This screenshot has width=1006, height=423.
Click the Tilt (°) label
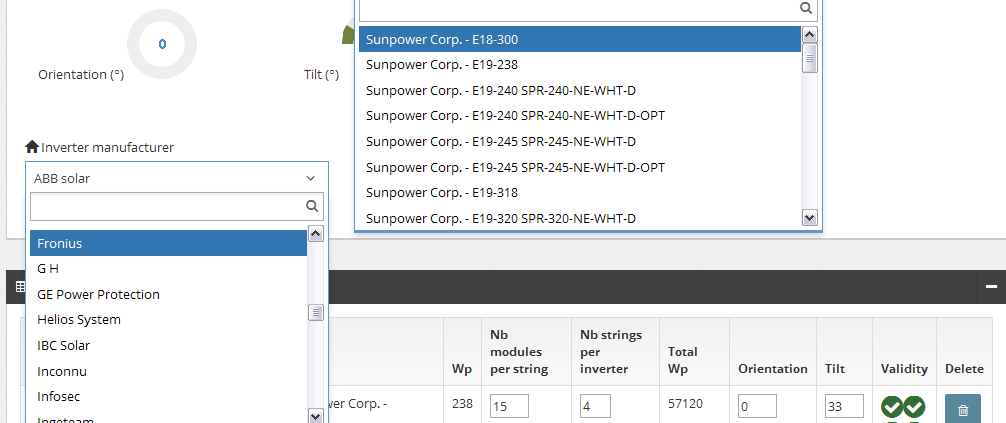[321, 74]
